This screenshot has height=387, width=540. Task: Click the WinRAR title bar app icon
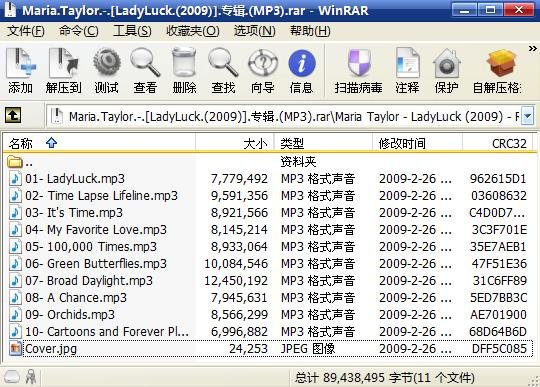coord(10,10)
